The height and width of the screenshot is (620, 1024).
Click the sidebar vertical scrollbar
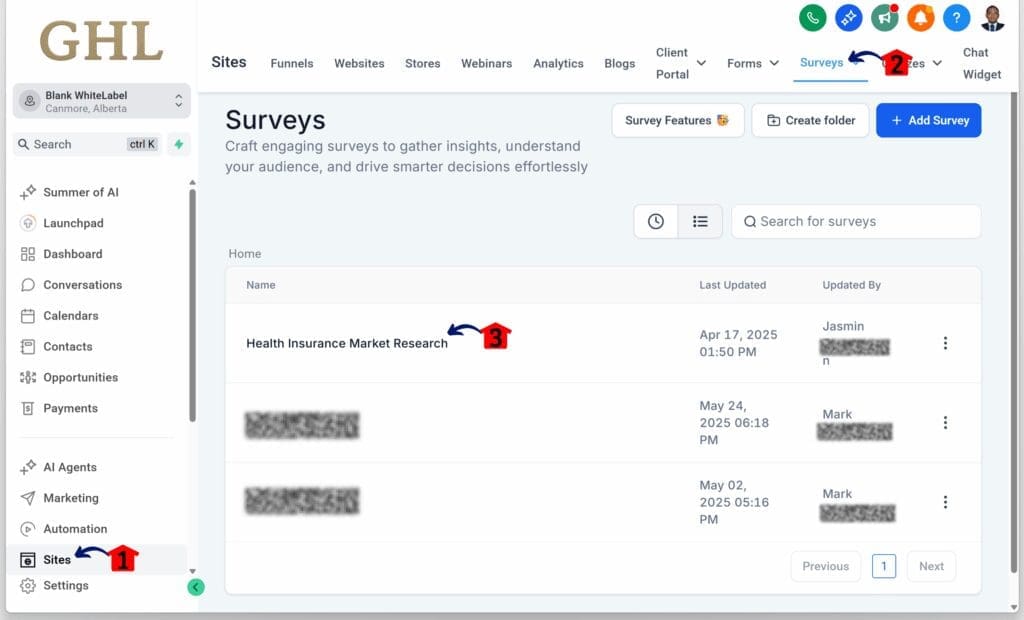pyautogui.click(x=192, y=306)
